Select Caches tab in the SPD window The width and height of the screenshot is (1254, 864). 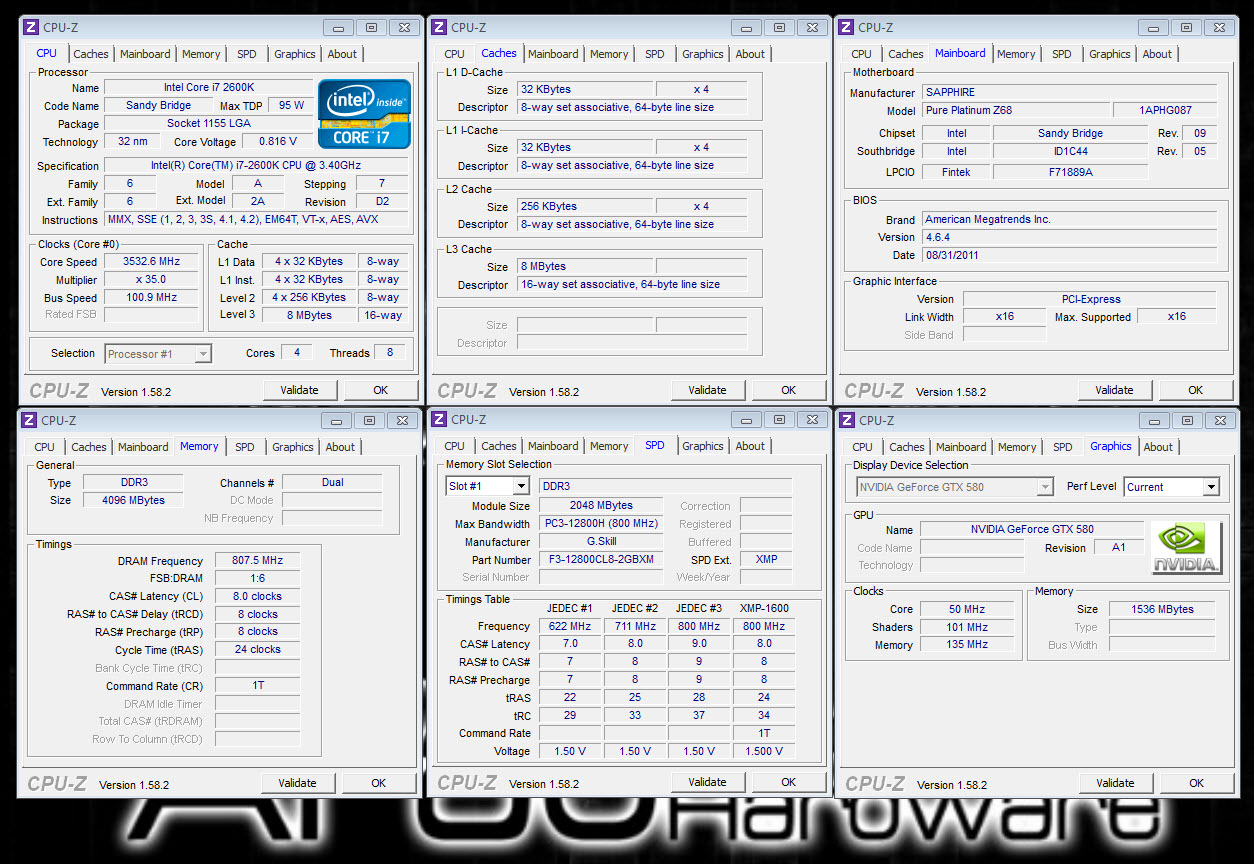tap(499, 446)
